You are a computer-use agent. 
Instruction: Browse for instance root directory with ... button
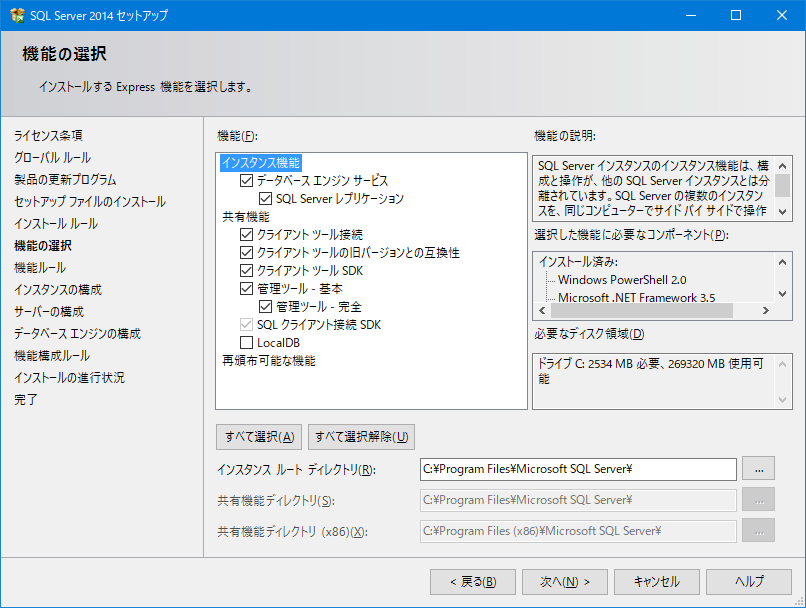[x=759, y=469]
